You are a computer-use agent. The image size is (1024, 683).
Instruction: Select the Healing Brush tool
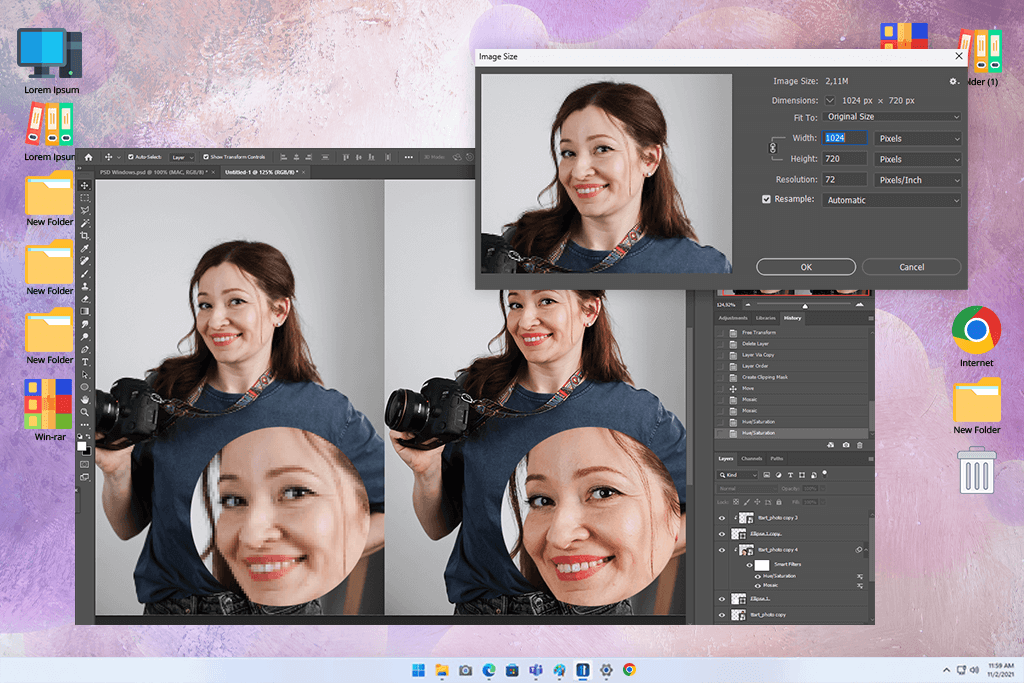[x=84, y=261]
